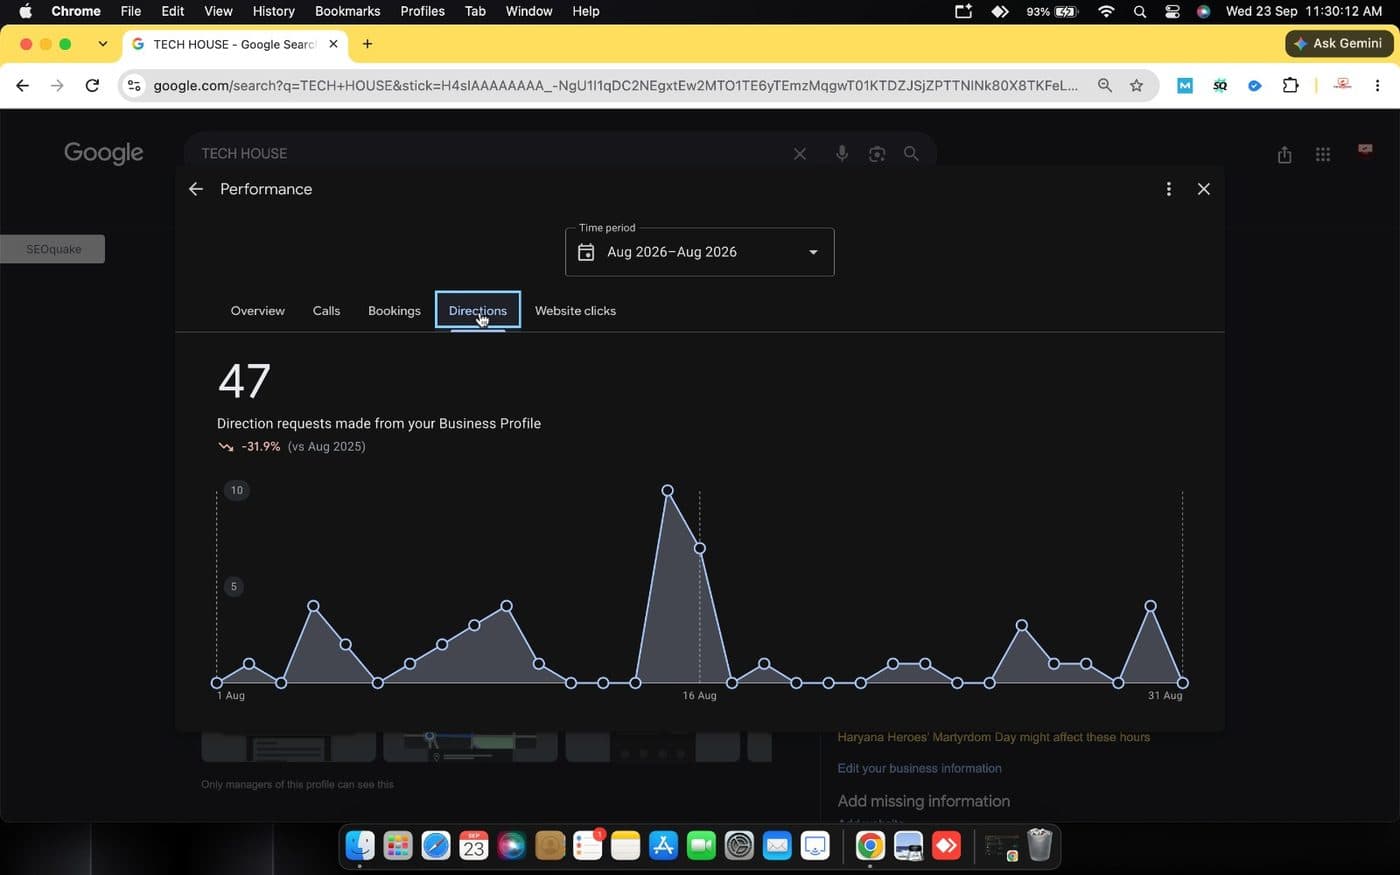Image resolution: width=1400 pixels, height=875 pixels.
Task: Bookmark this page with star icon
Action: [x=1136, y=86]
